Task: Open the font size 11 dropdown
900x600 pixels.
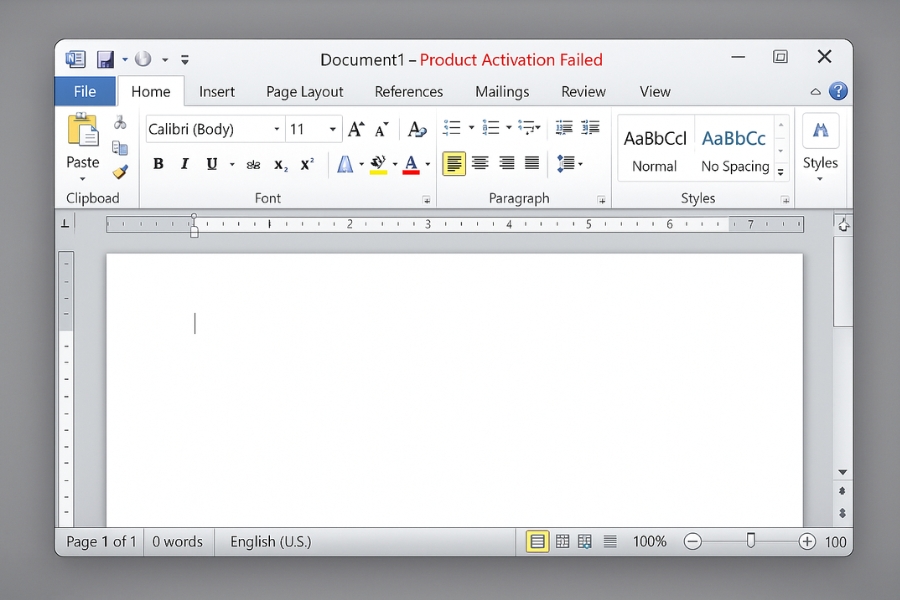Action: 332,129
